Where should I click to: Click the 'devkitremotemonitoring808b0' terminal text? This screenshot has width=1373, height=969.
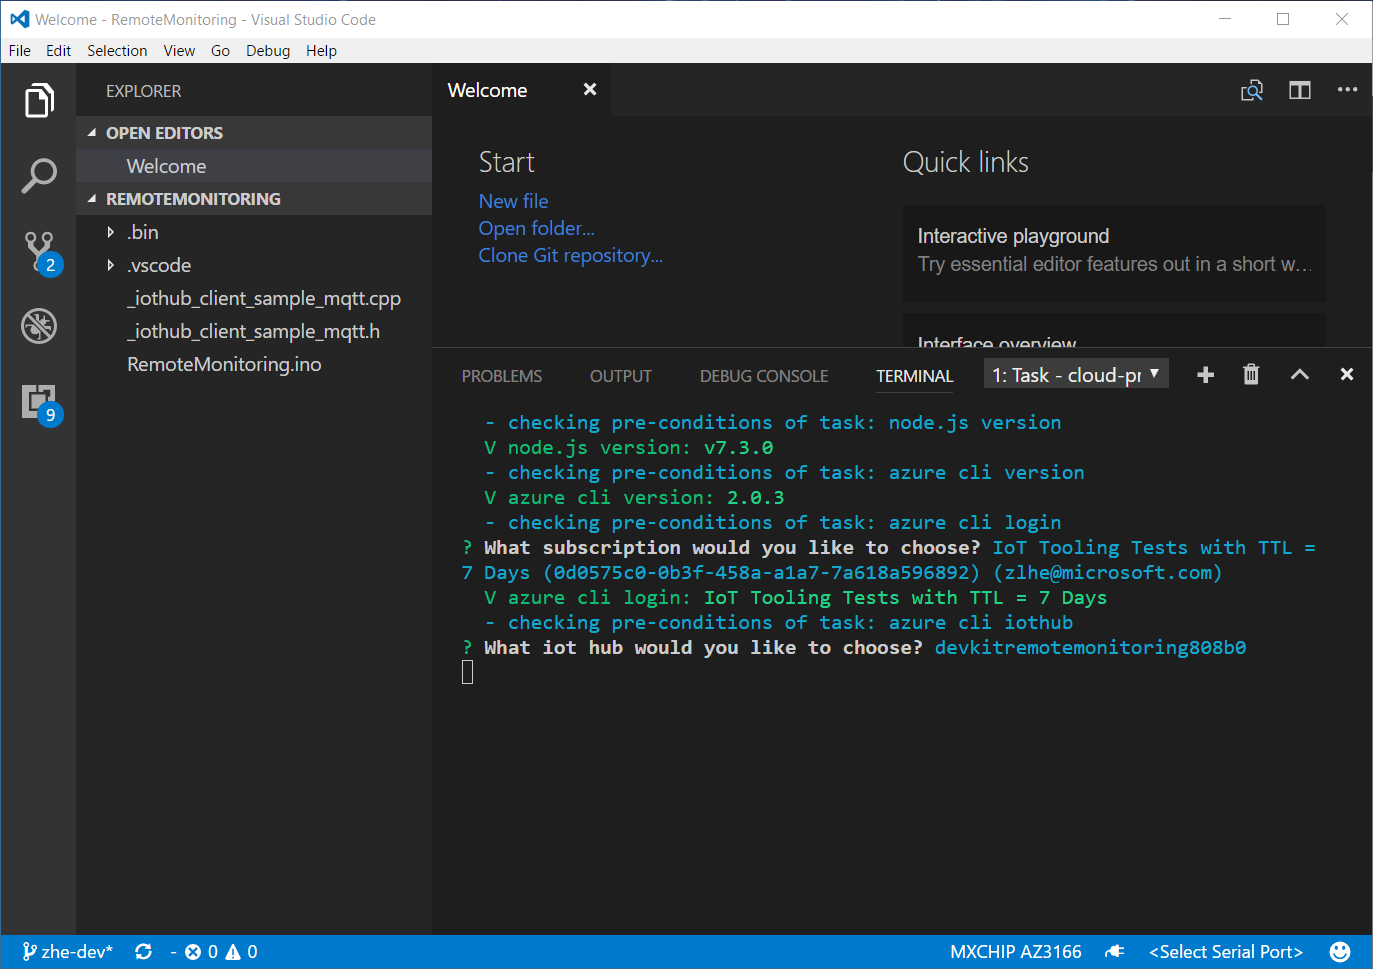pos(1090,647)
